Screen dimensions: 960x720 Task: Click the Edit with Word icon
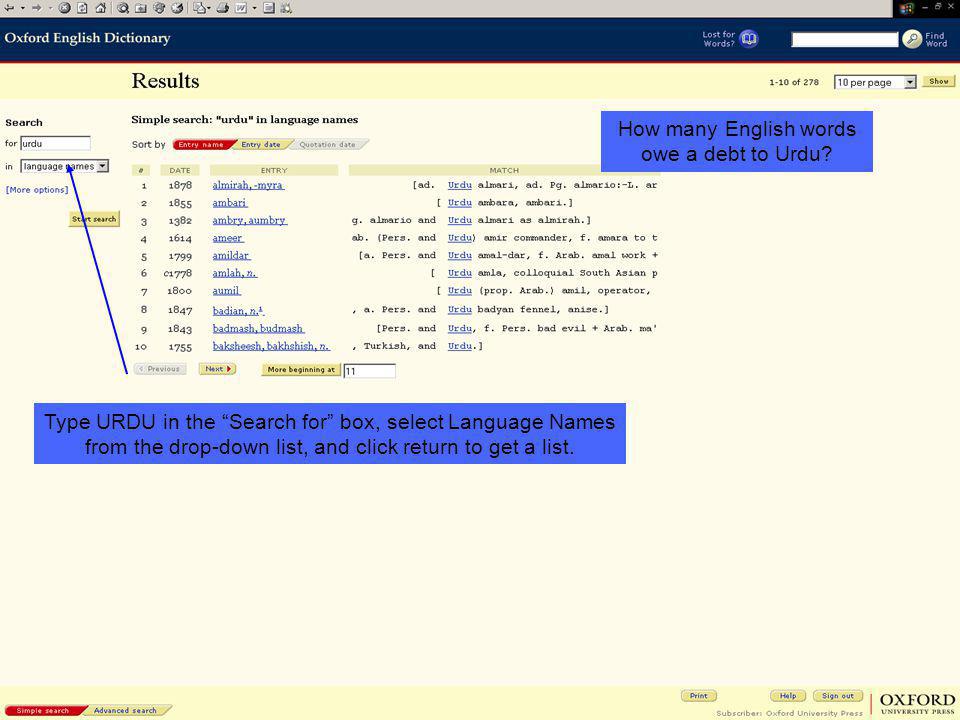pos(241,8)
